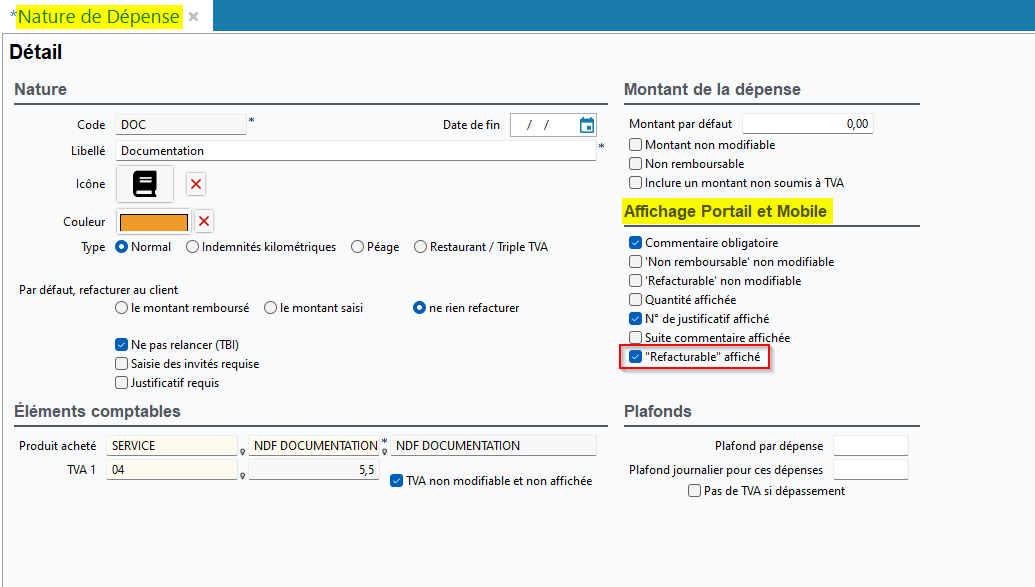Open lookup beside TVA 1 code field
Viewport: 1035px width, 587px height.
click(242, 474)
